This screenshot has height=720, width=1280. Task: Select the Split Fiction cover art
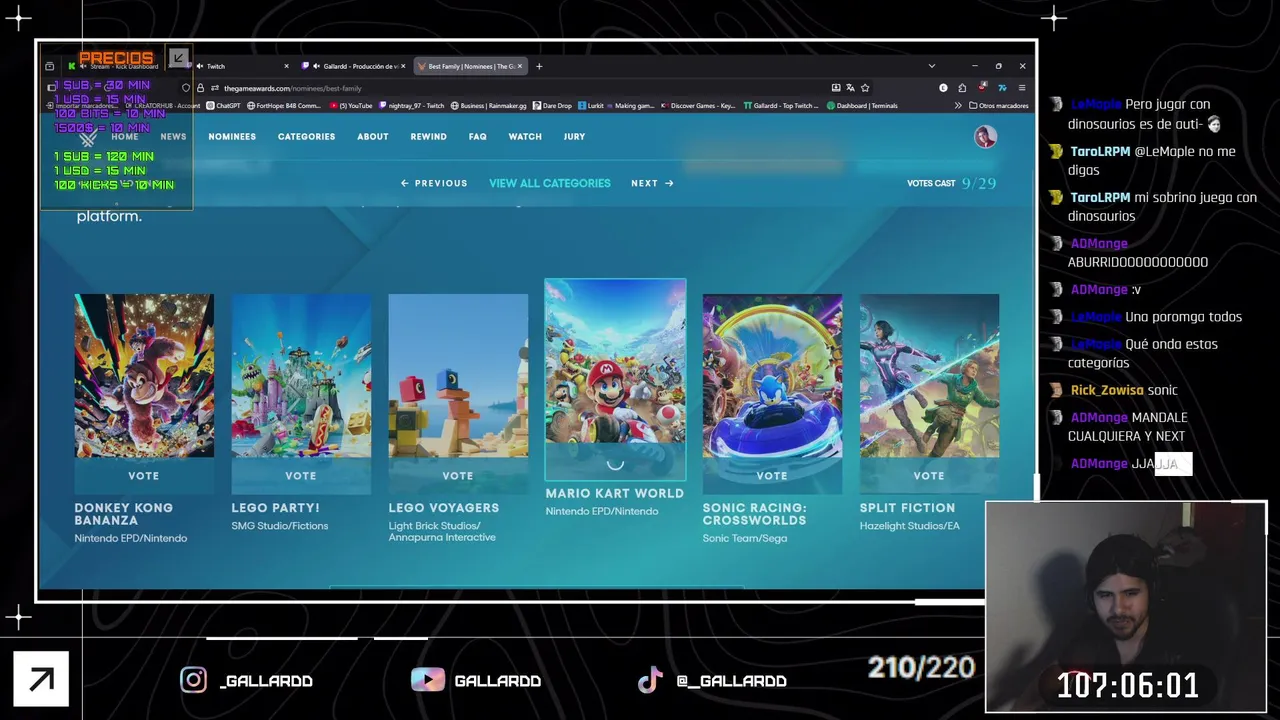point(929,375)
